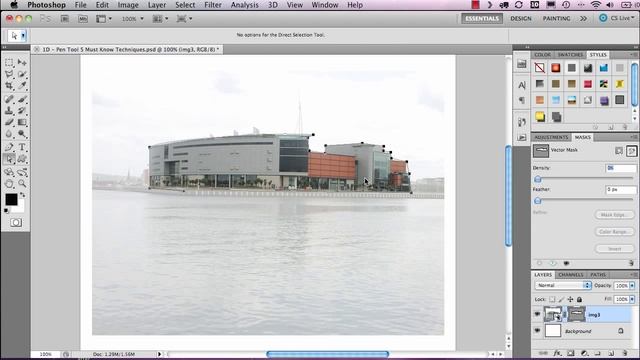Image resolution: width=640 pixels, height=360 pixels.
Task: Toggle Quick Mask mode
Action: (16, 222)
